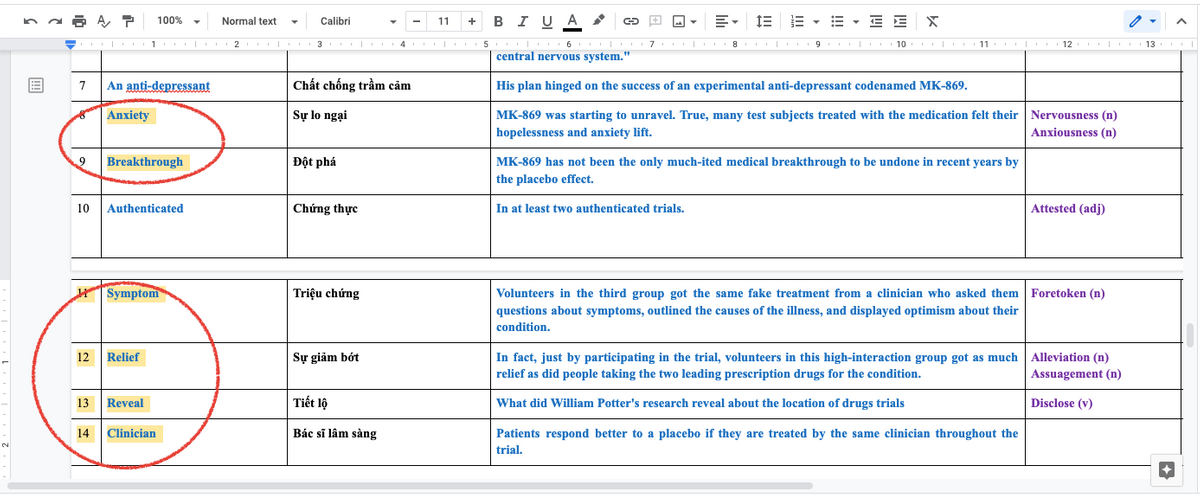1200x497 pixels.
Task: Click the highlighted word Reveal
Action: click(x=125, y=404)
